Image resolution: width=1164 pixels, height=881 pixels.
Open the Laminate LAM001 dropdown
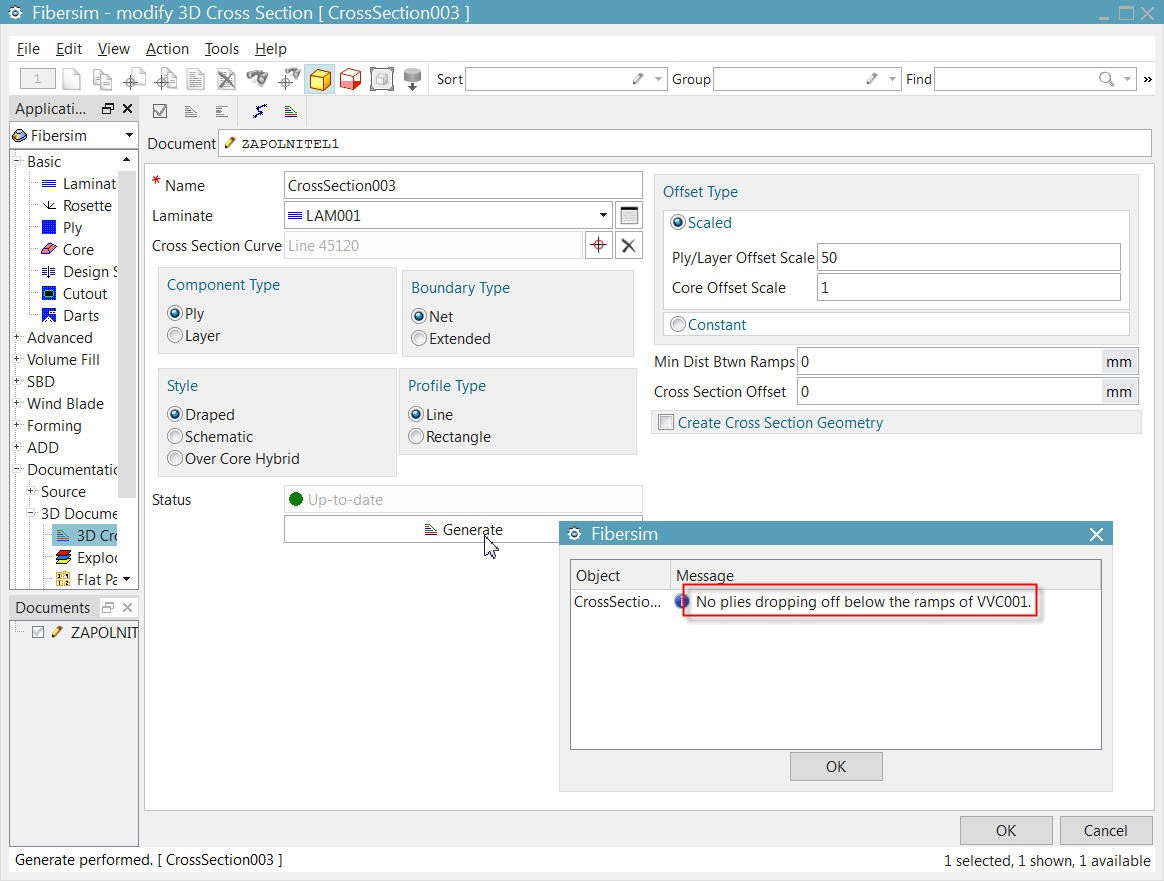pos(602,215)
